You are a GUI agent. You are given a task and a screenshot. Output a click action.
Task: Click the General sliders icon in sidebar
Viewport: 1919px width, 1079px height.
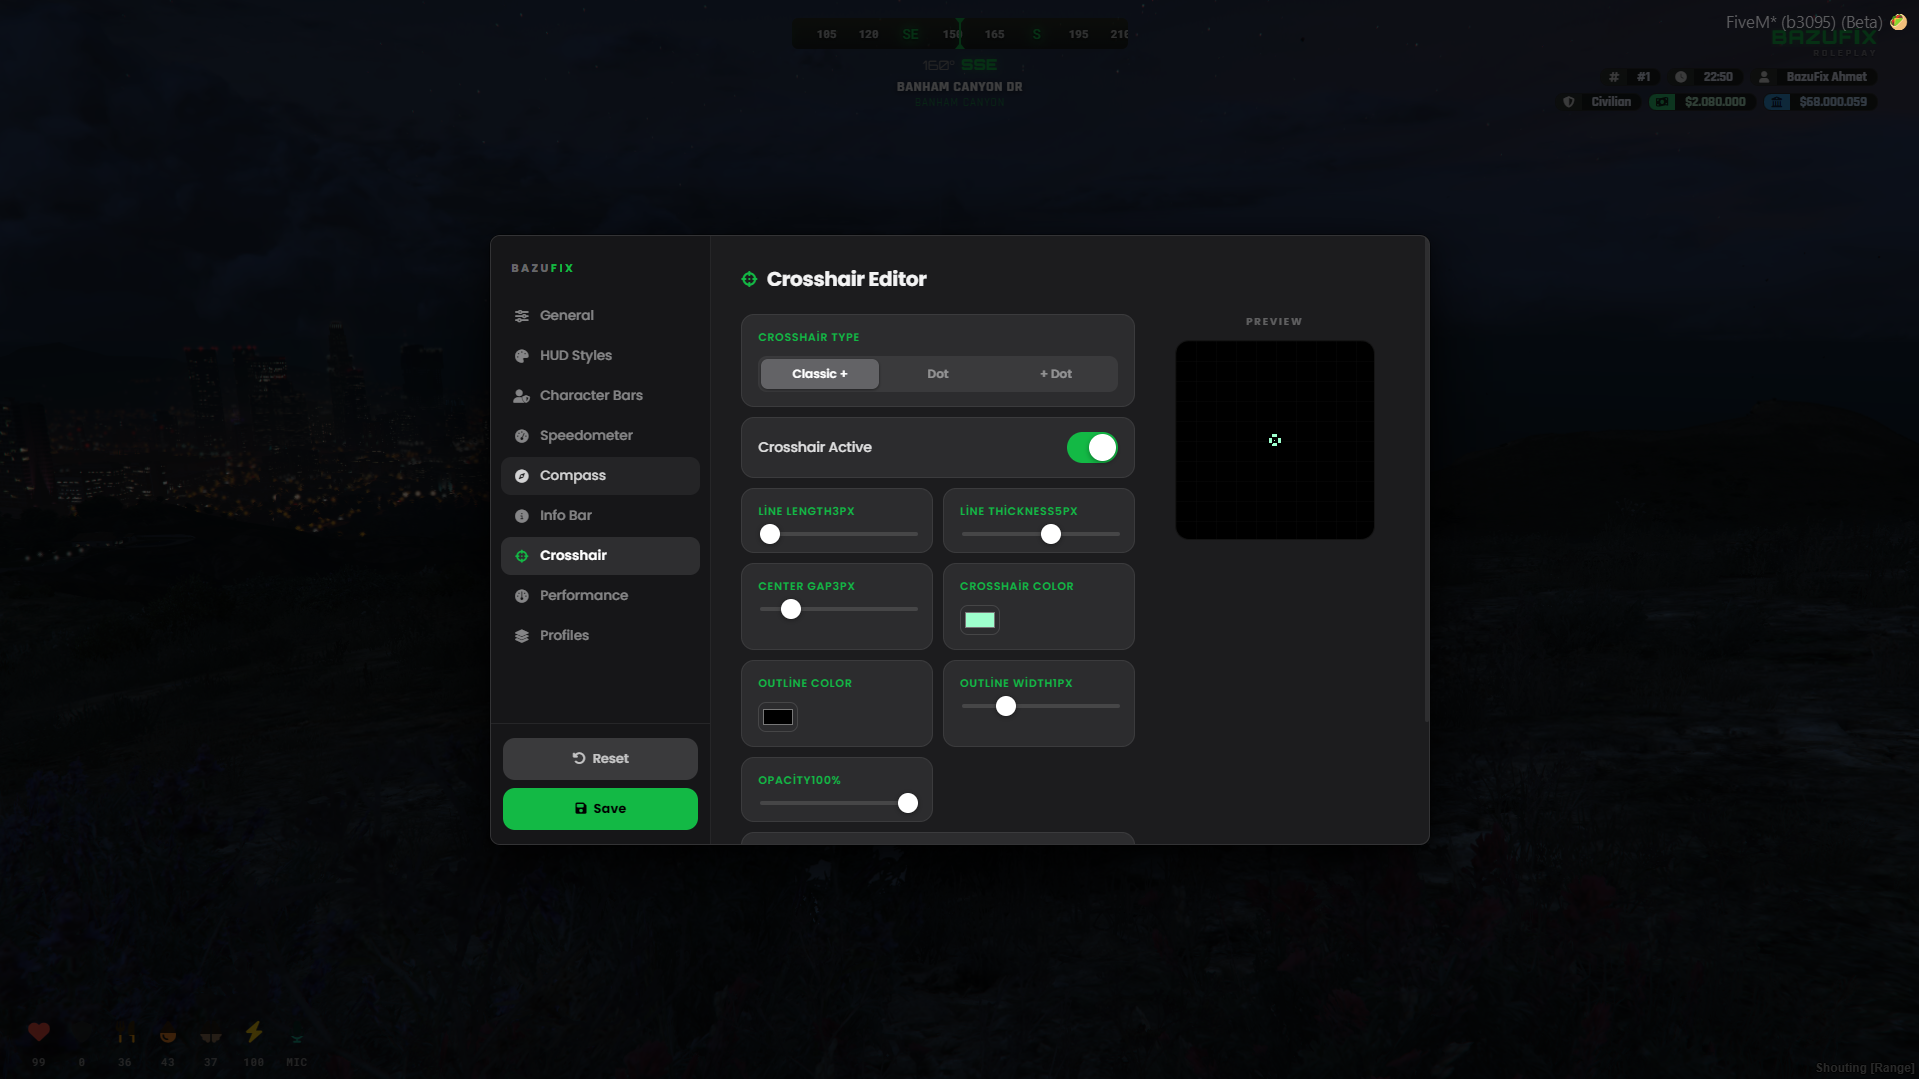pyautogui.click(x=521, y=316)
